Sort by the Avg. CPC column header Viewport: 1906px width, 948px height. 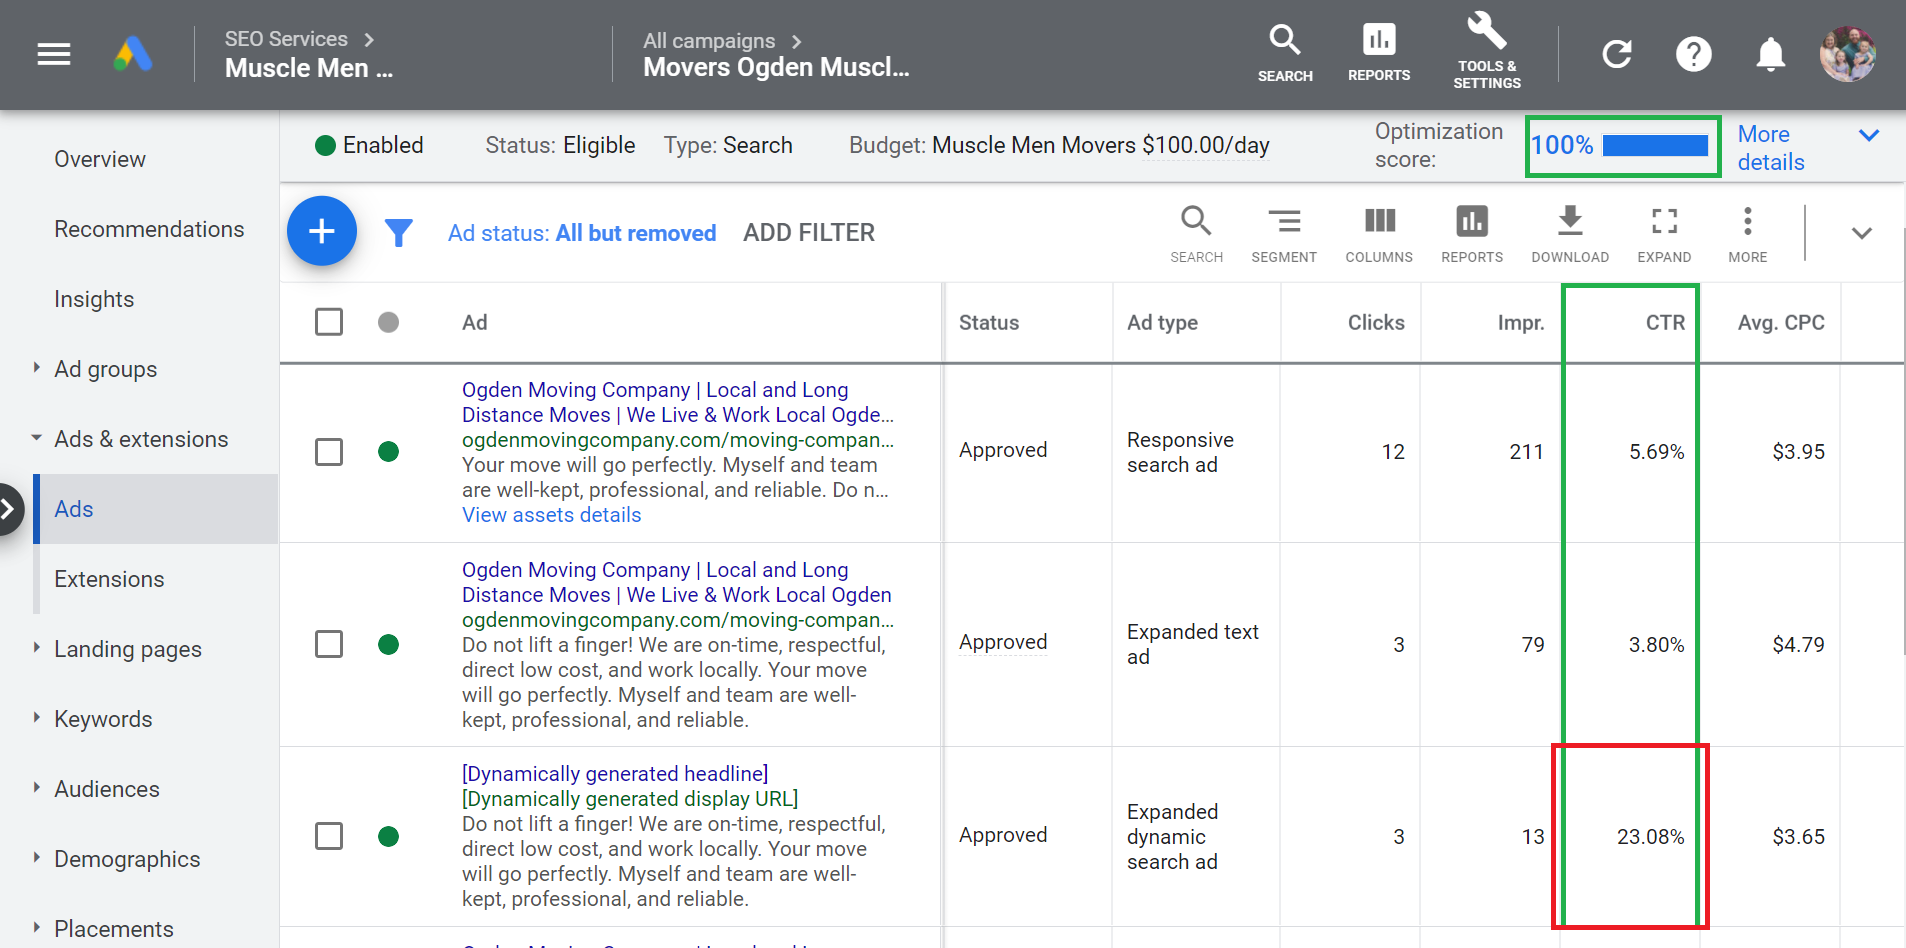pos(1781,323)
